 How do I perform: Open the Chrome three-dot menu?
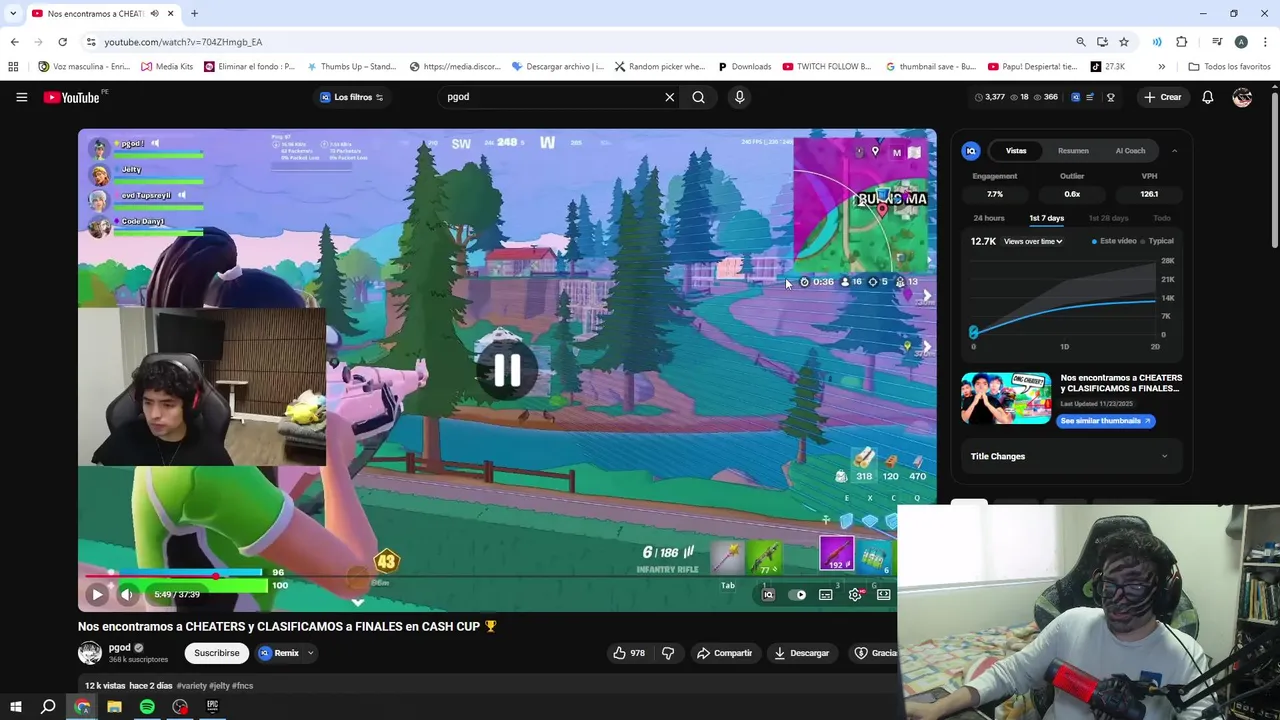pyautogui.click(x=1265, y=42)
